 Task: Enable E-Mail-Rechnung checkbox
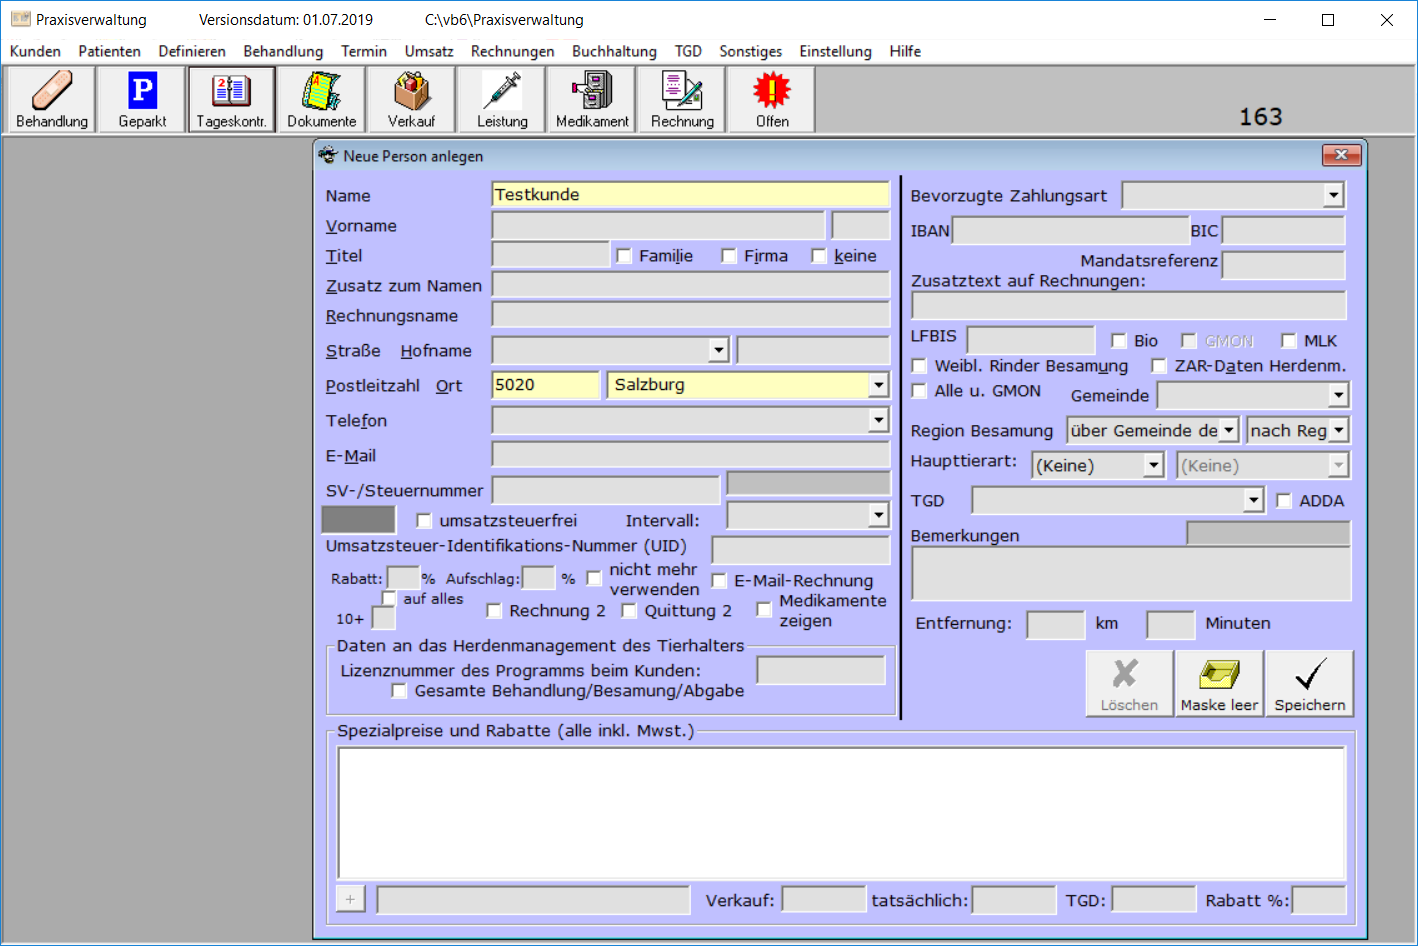(719, 581)
